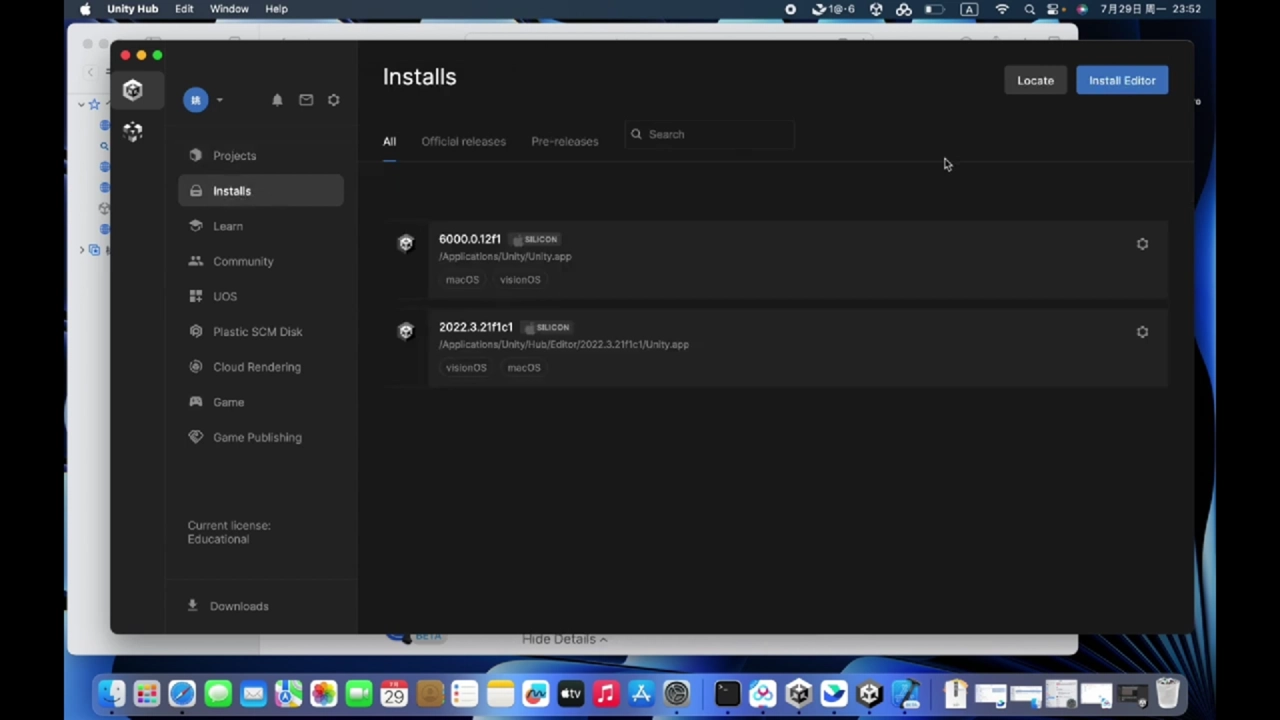The width and height of the screenshot is (1280, 720).
Task: Open the Edit menu in menu bar
Action: [x=184, y=9]
